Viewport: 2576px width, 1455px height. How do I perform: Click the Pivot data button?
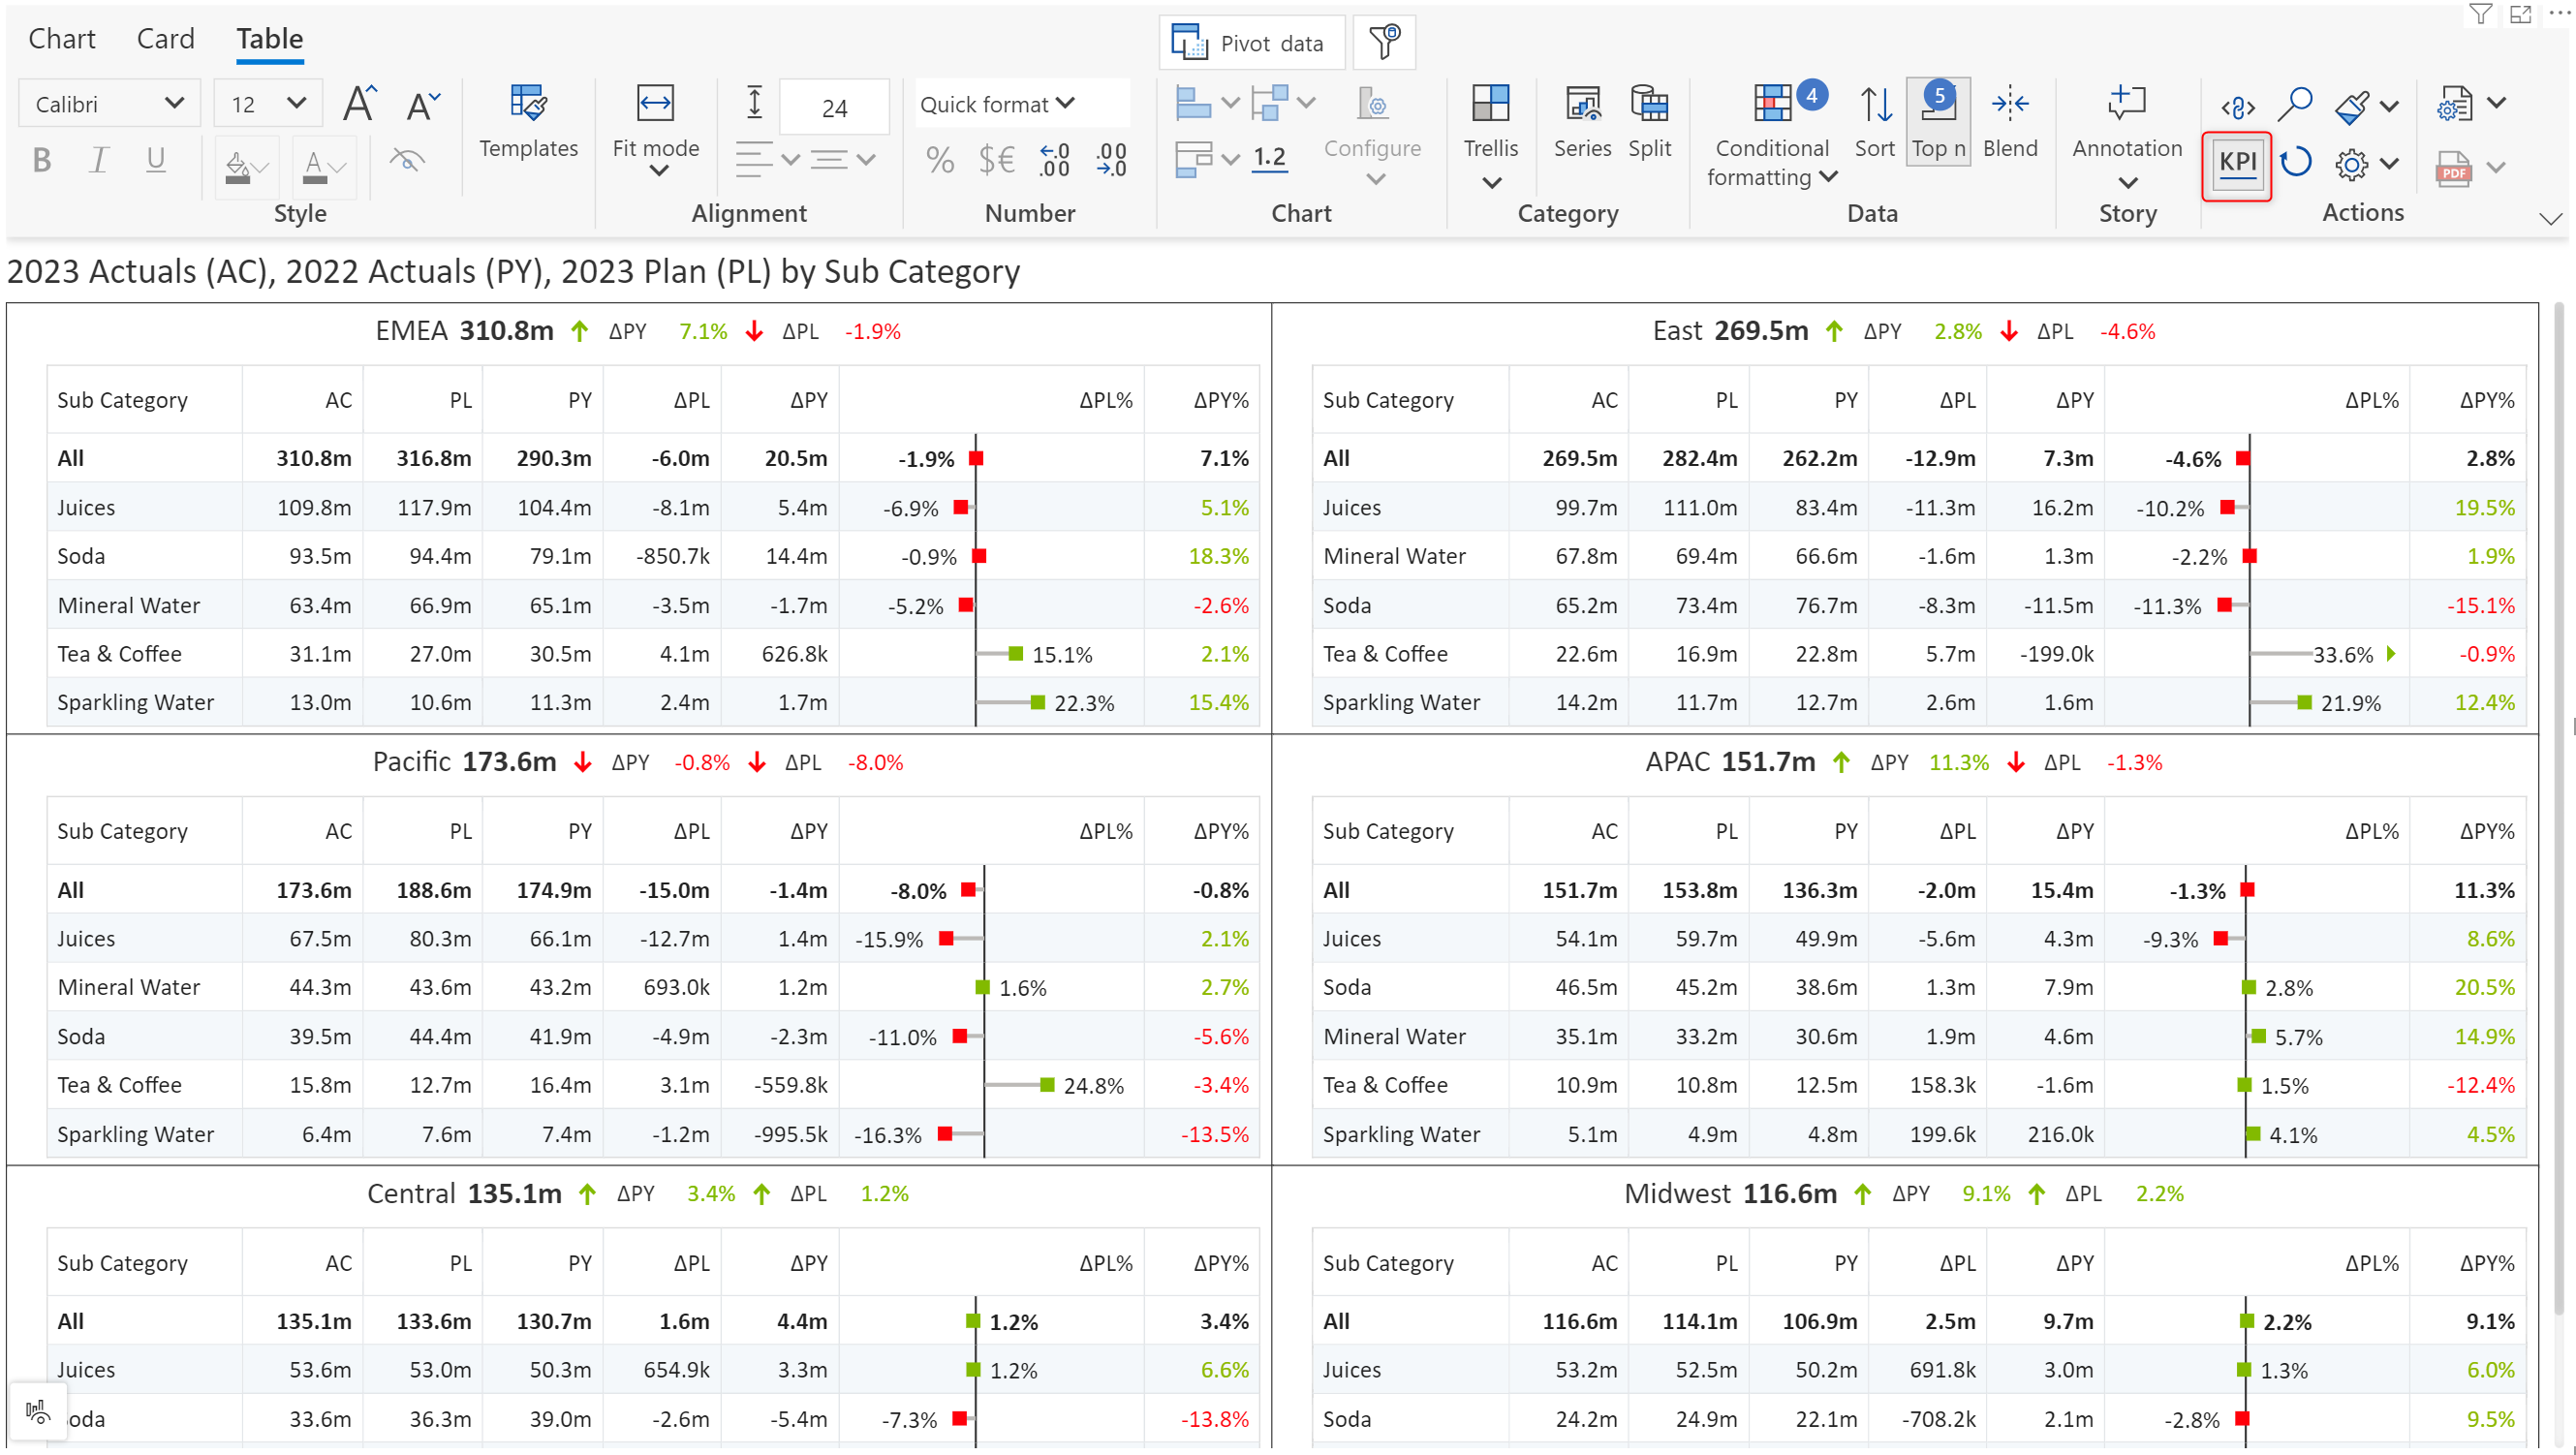[x=1250, y=43]
